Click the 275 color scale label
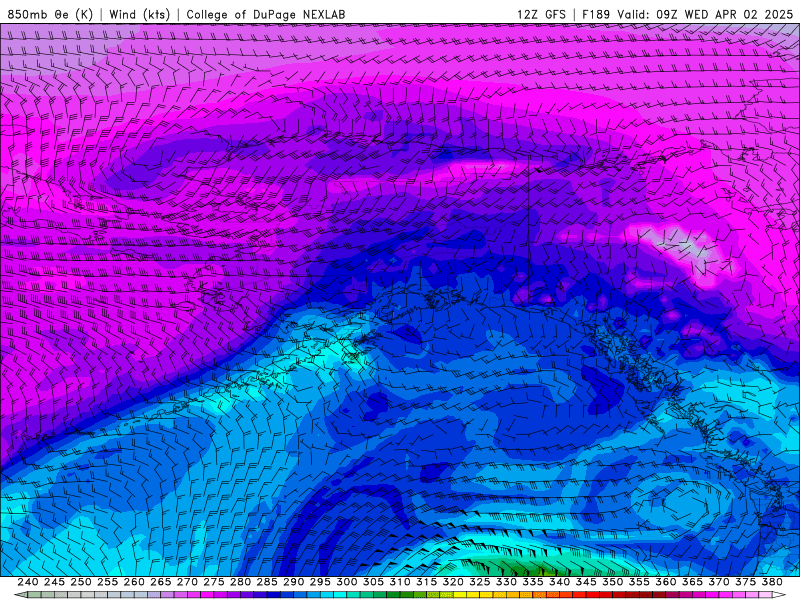The width and height of the screenshot is (800, 600). pos(213,582)
